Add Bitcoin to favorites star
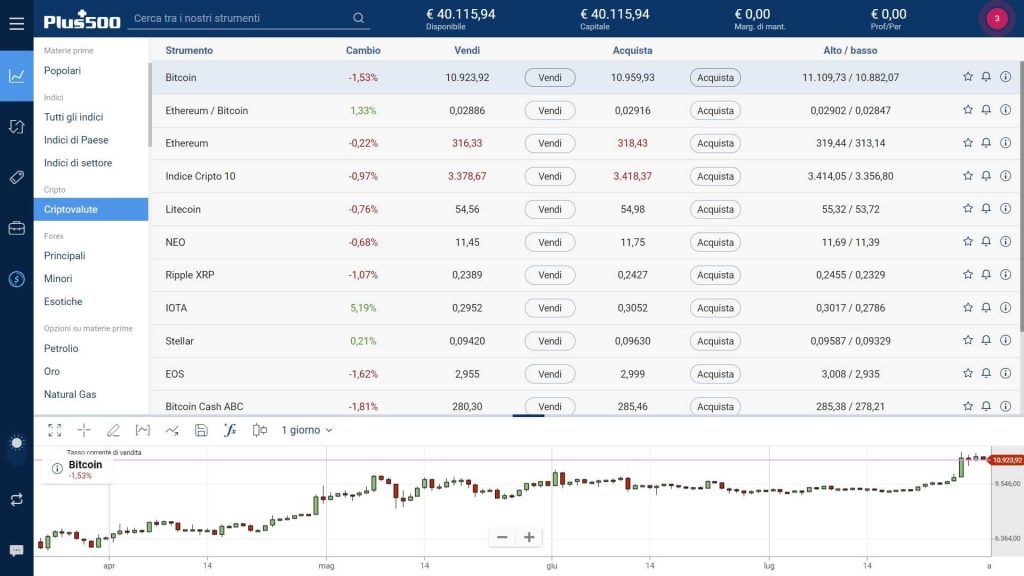Viewport: 1024px width, 576px height. point(968,77)
